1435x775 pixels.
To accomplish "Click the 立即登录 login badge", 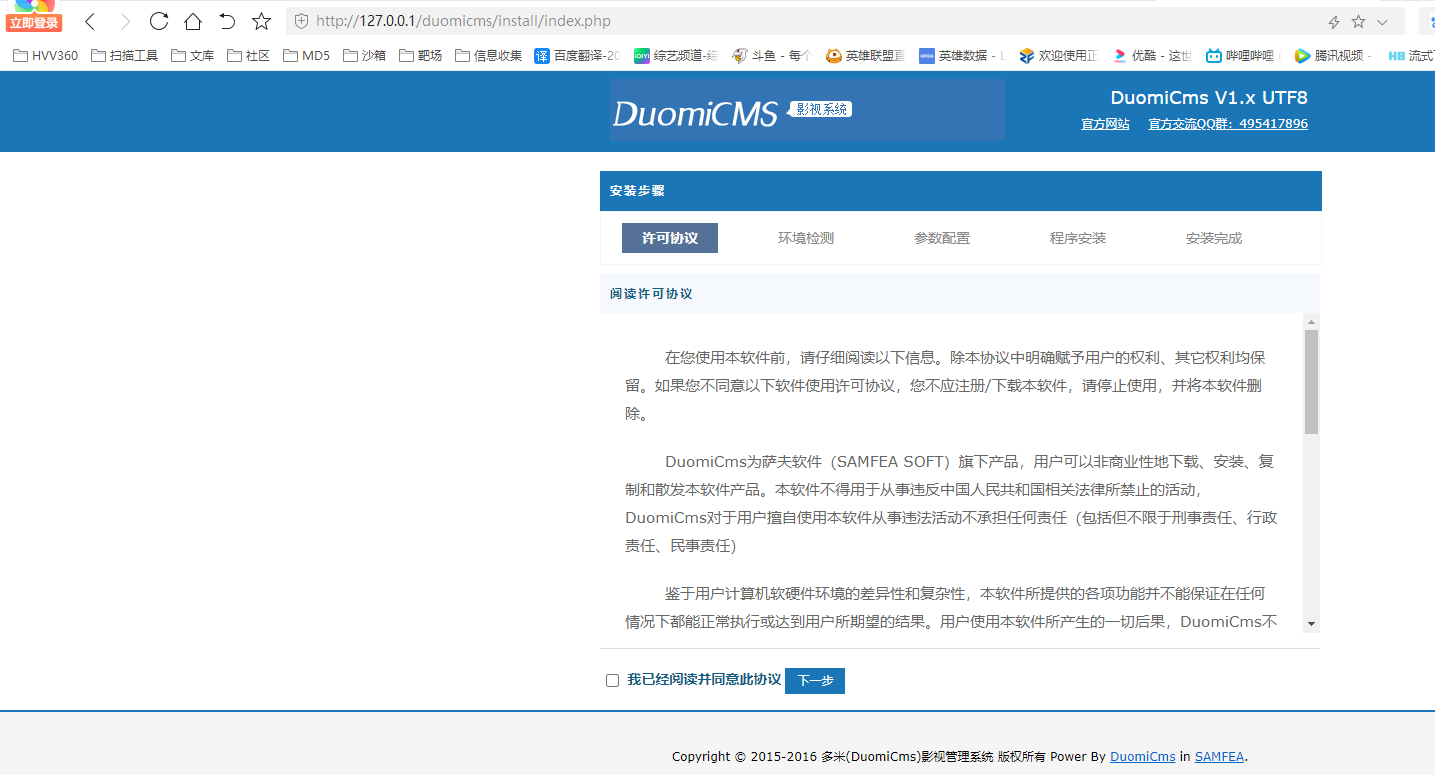I will tap(35, 23).
